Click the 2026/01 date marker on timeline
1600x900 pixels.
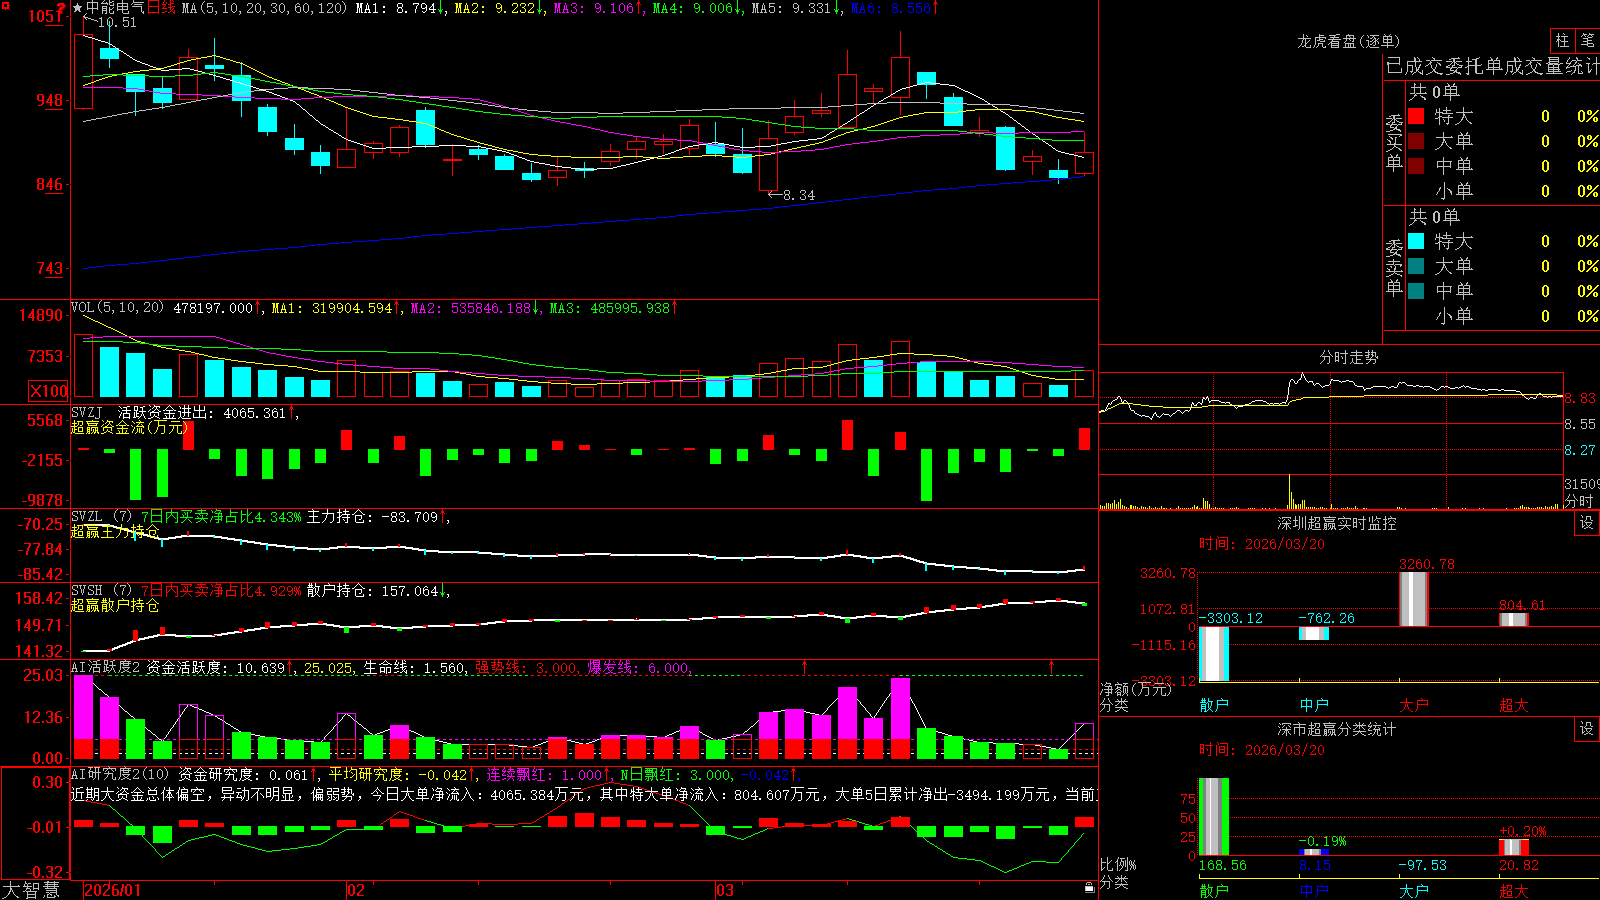(113, 890)
